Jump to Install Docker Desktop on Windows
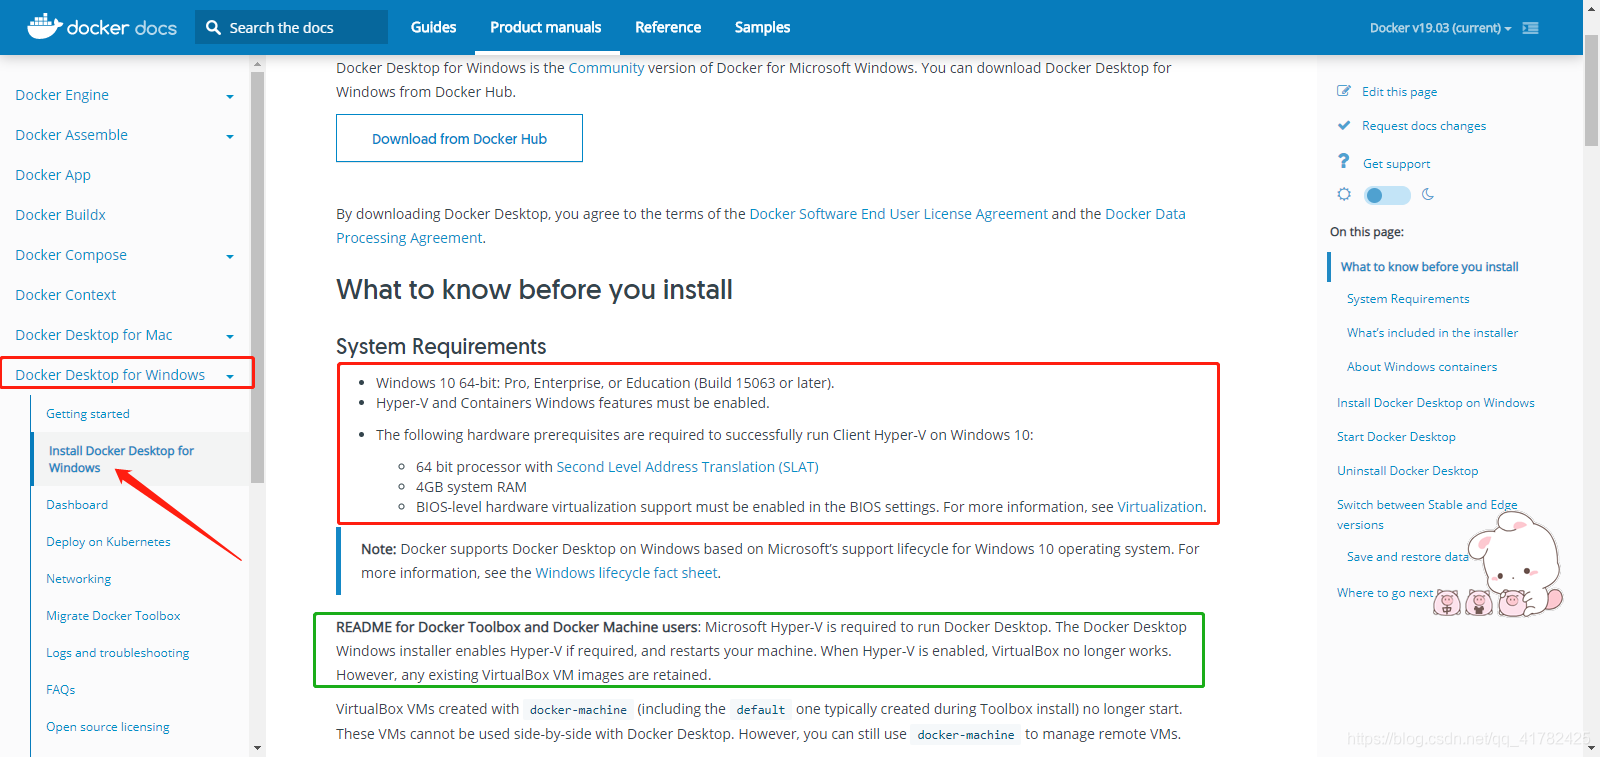 (x=1435, y=403)
